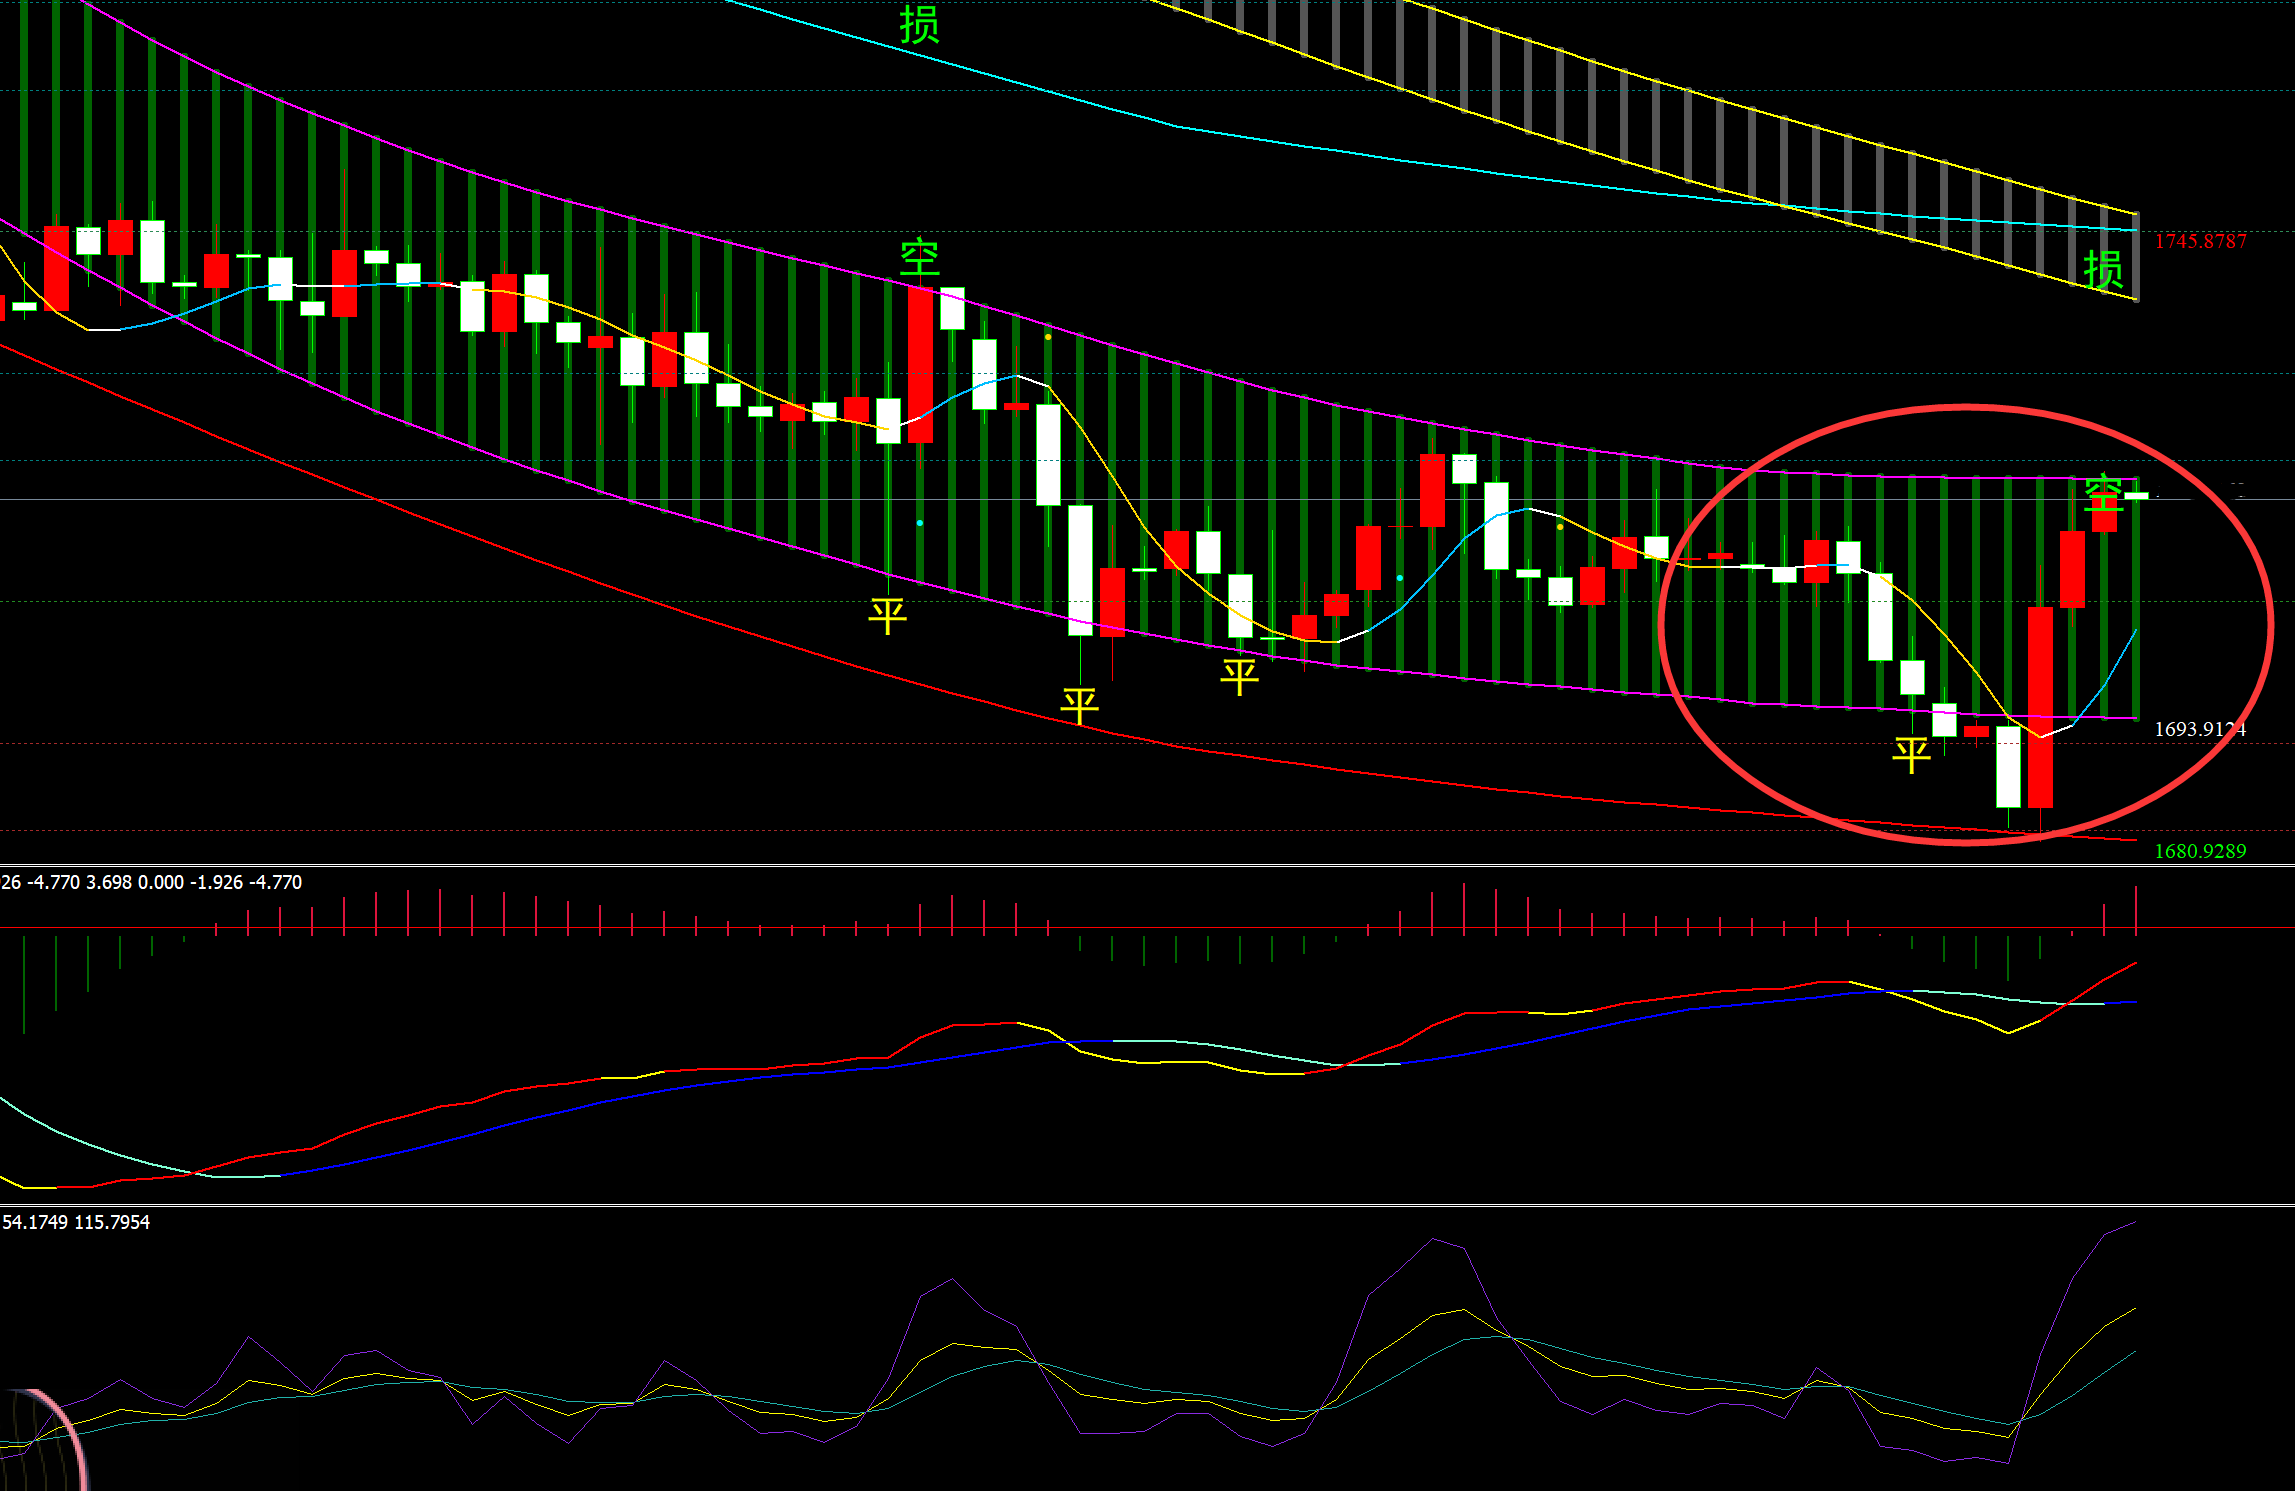The width and height of the screenshot is (2295, 1491).
Task: Click the MACD values text starting with 26 -4.770
Action: [151, 882]
